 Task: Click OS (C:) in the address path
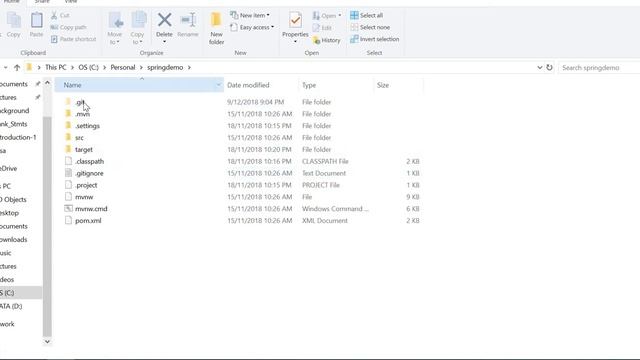coord(89,67)
